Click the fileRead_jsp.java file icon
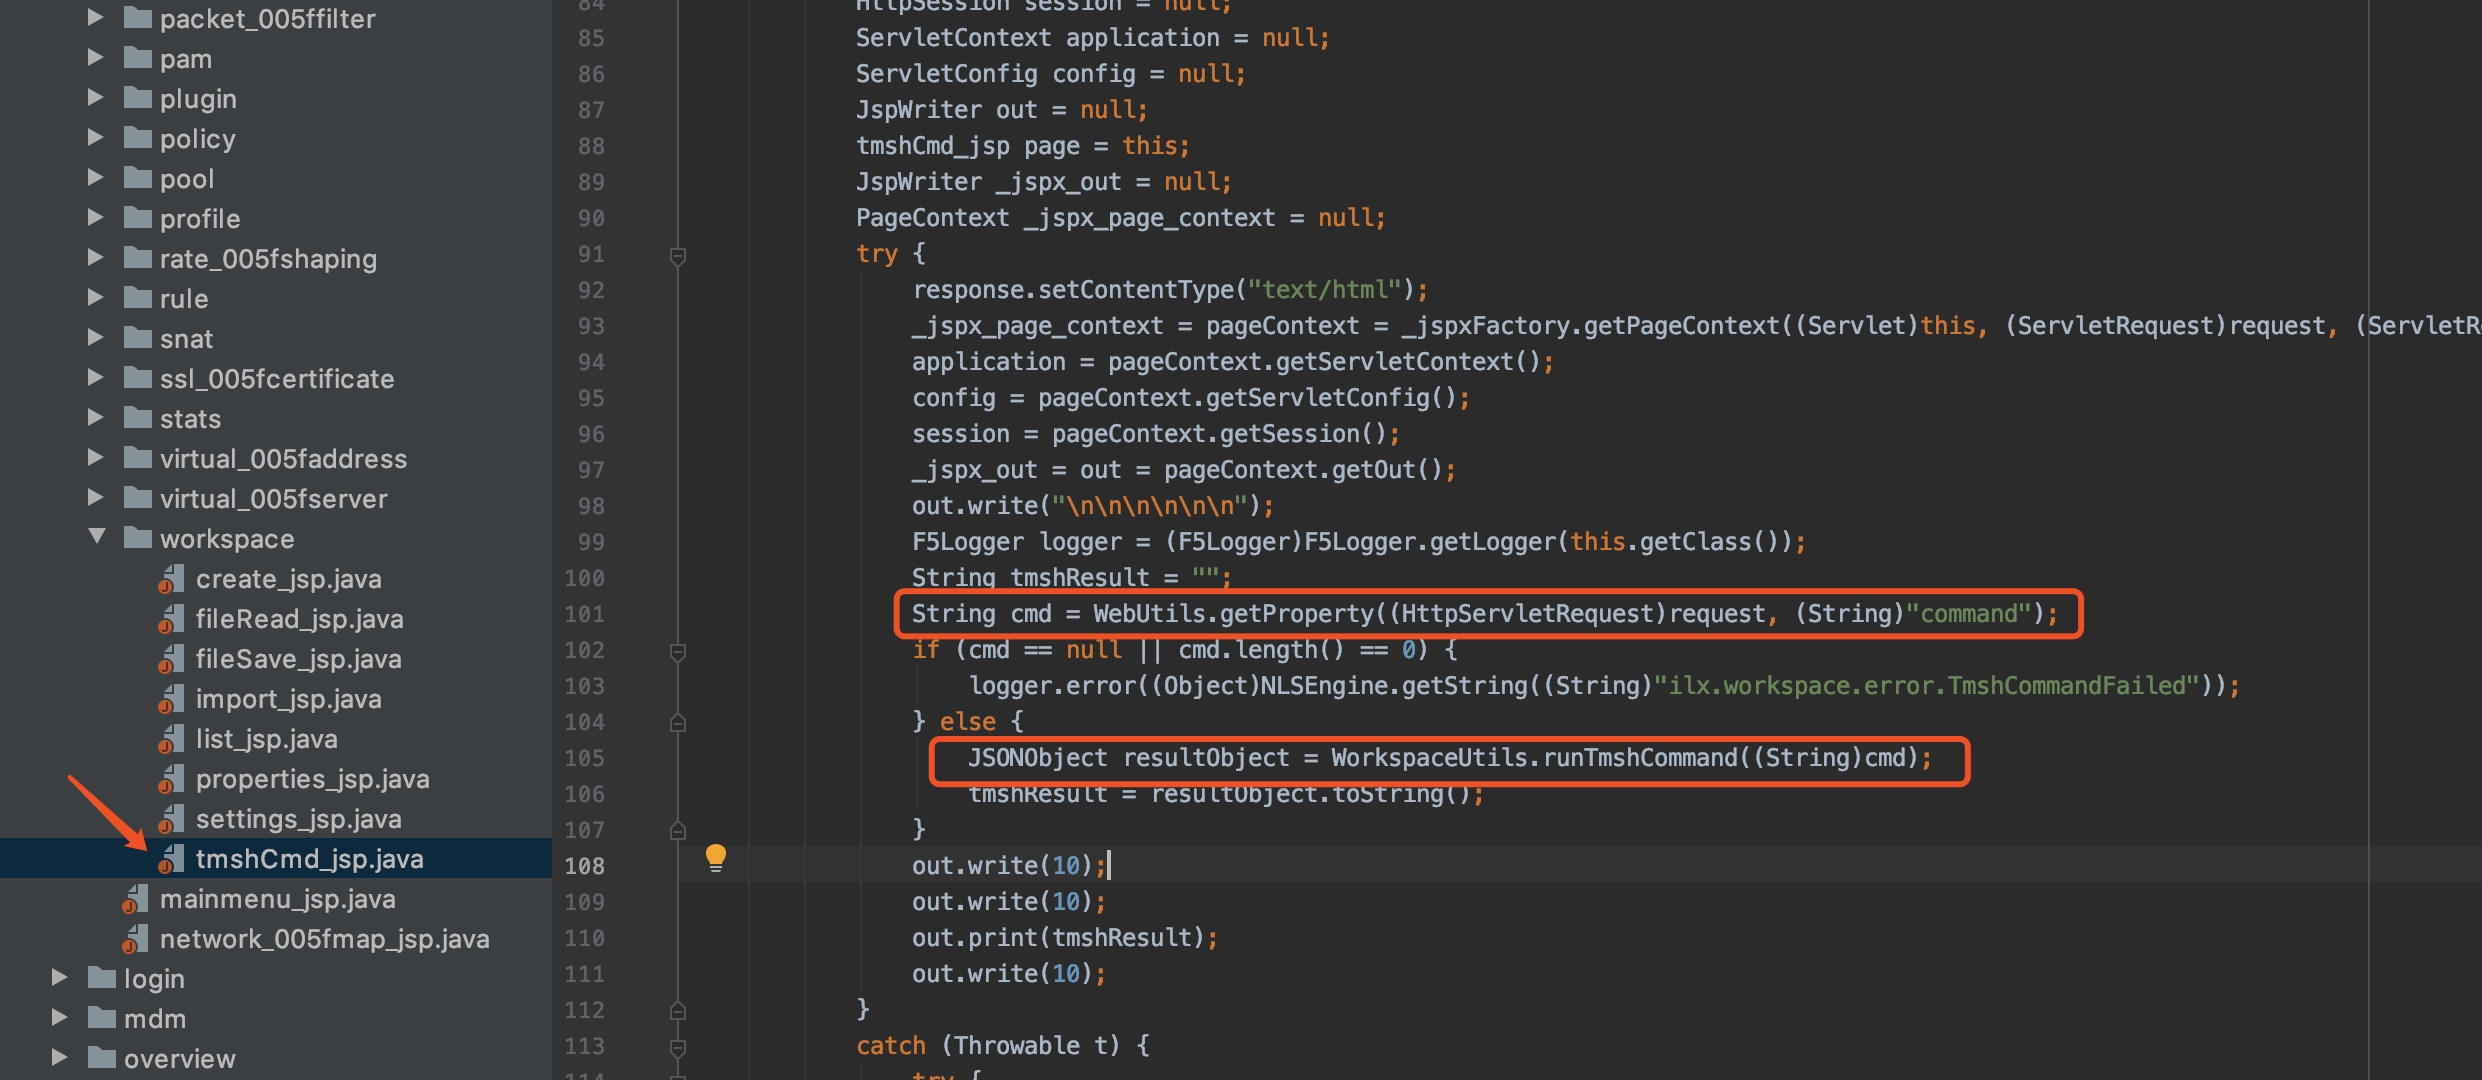 point(171,619)
